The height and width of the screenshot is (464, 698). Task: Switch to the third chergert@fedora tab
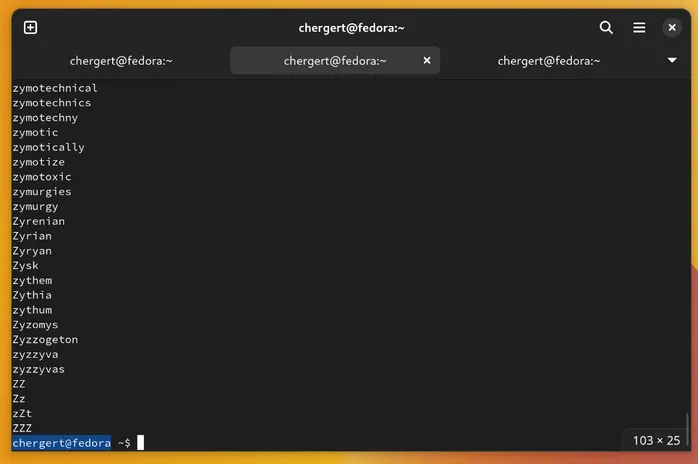click(549, 61)
